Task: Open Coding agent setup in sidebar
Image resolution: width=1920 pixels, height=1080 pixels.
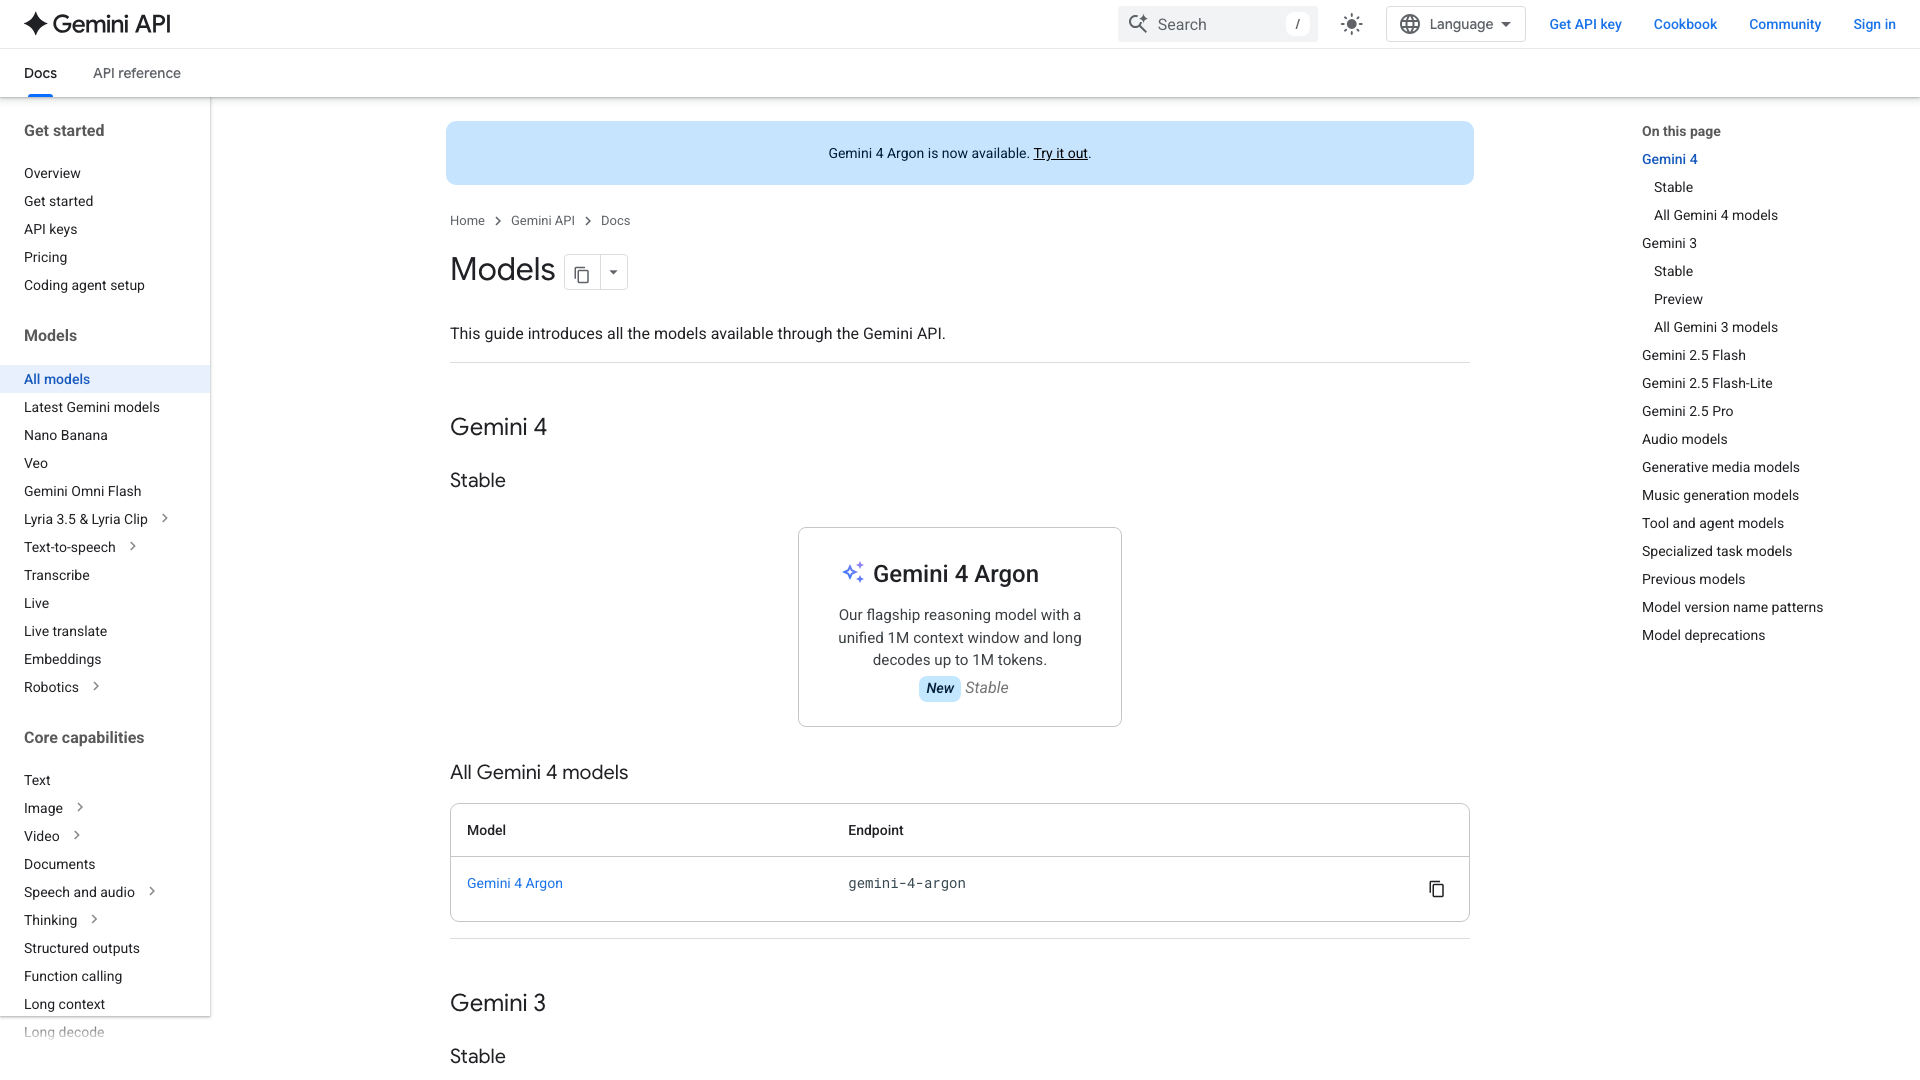Action: (84, 285)
